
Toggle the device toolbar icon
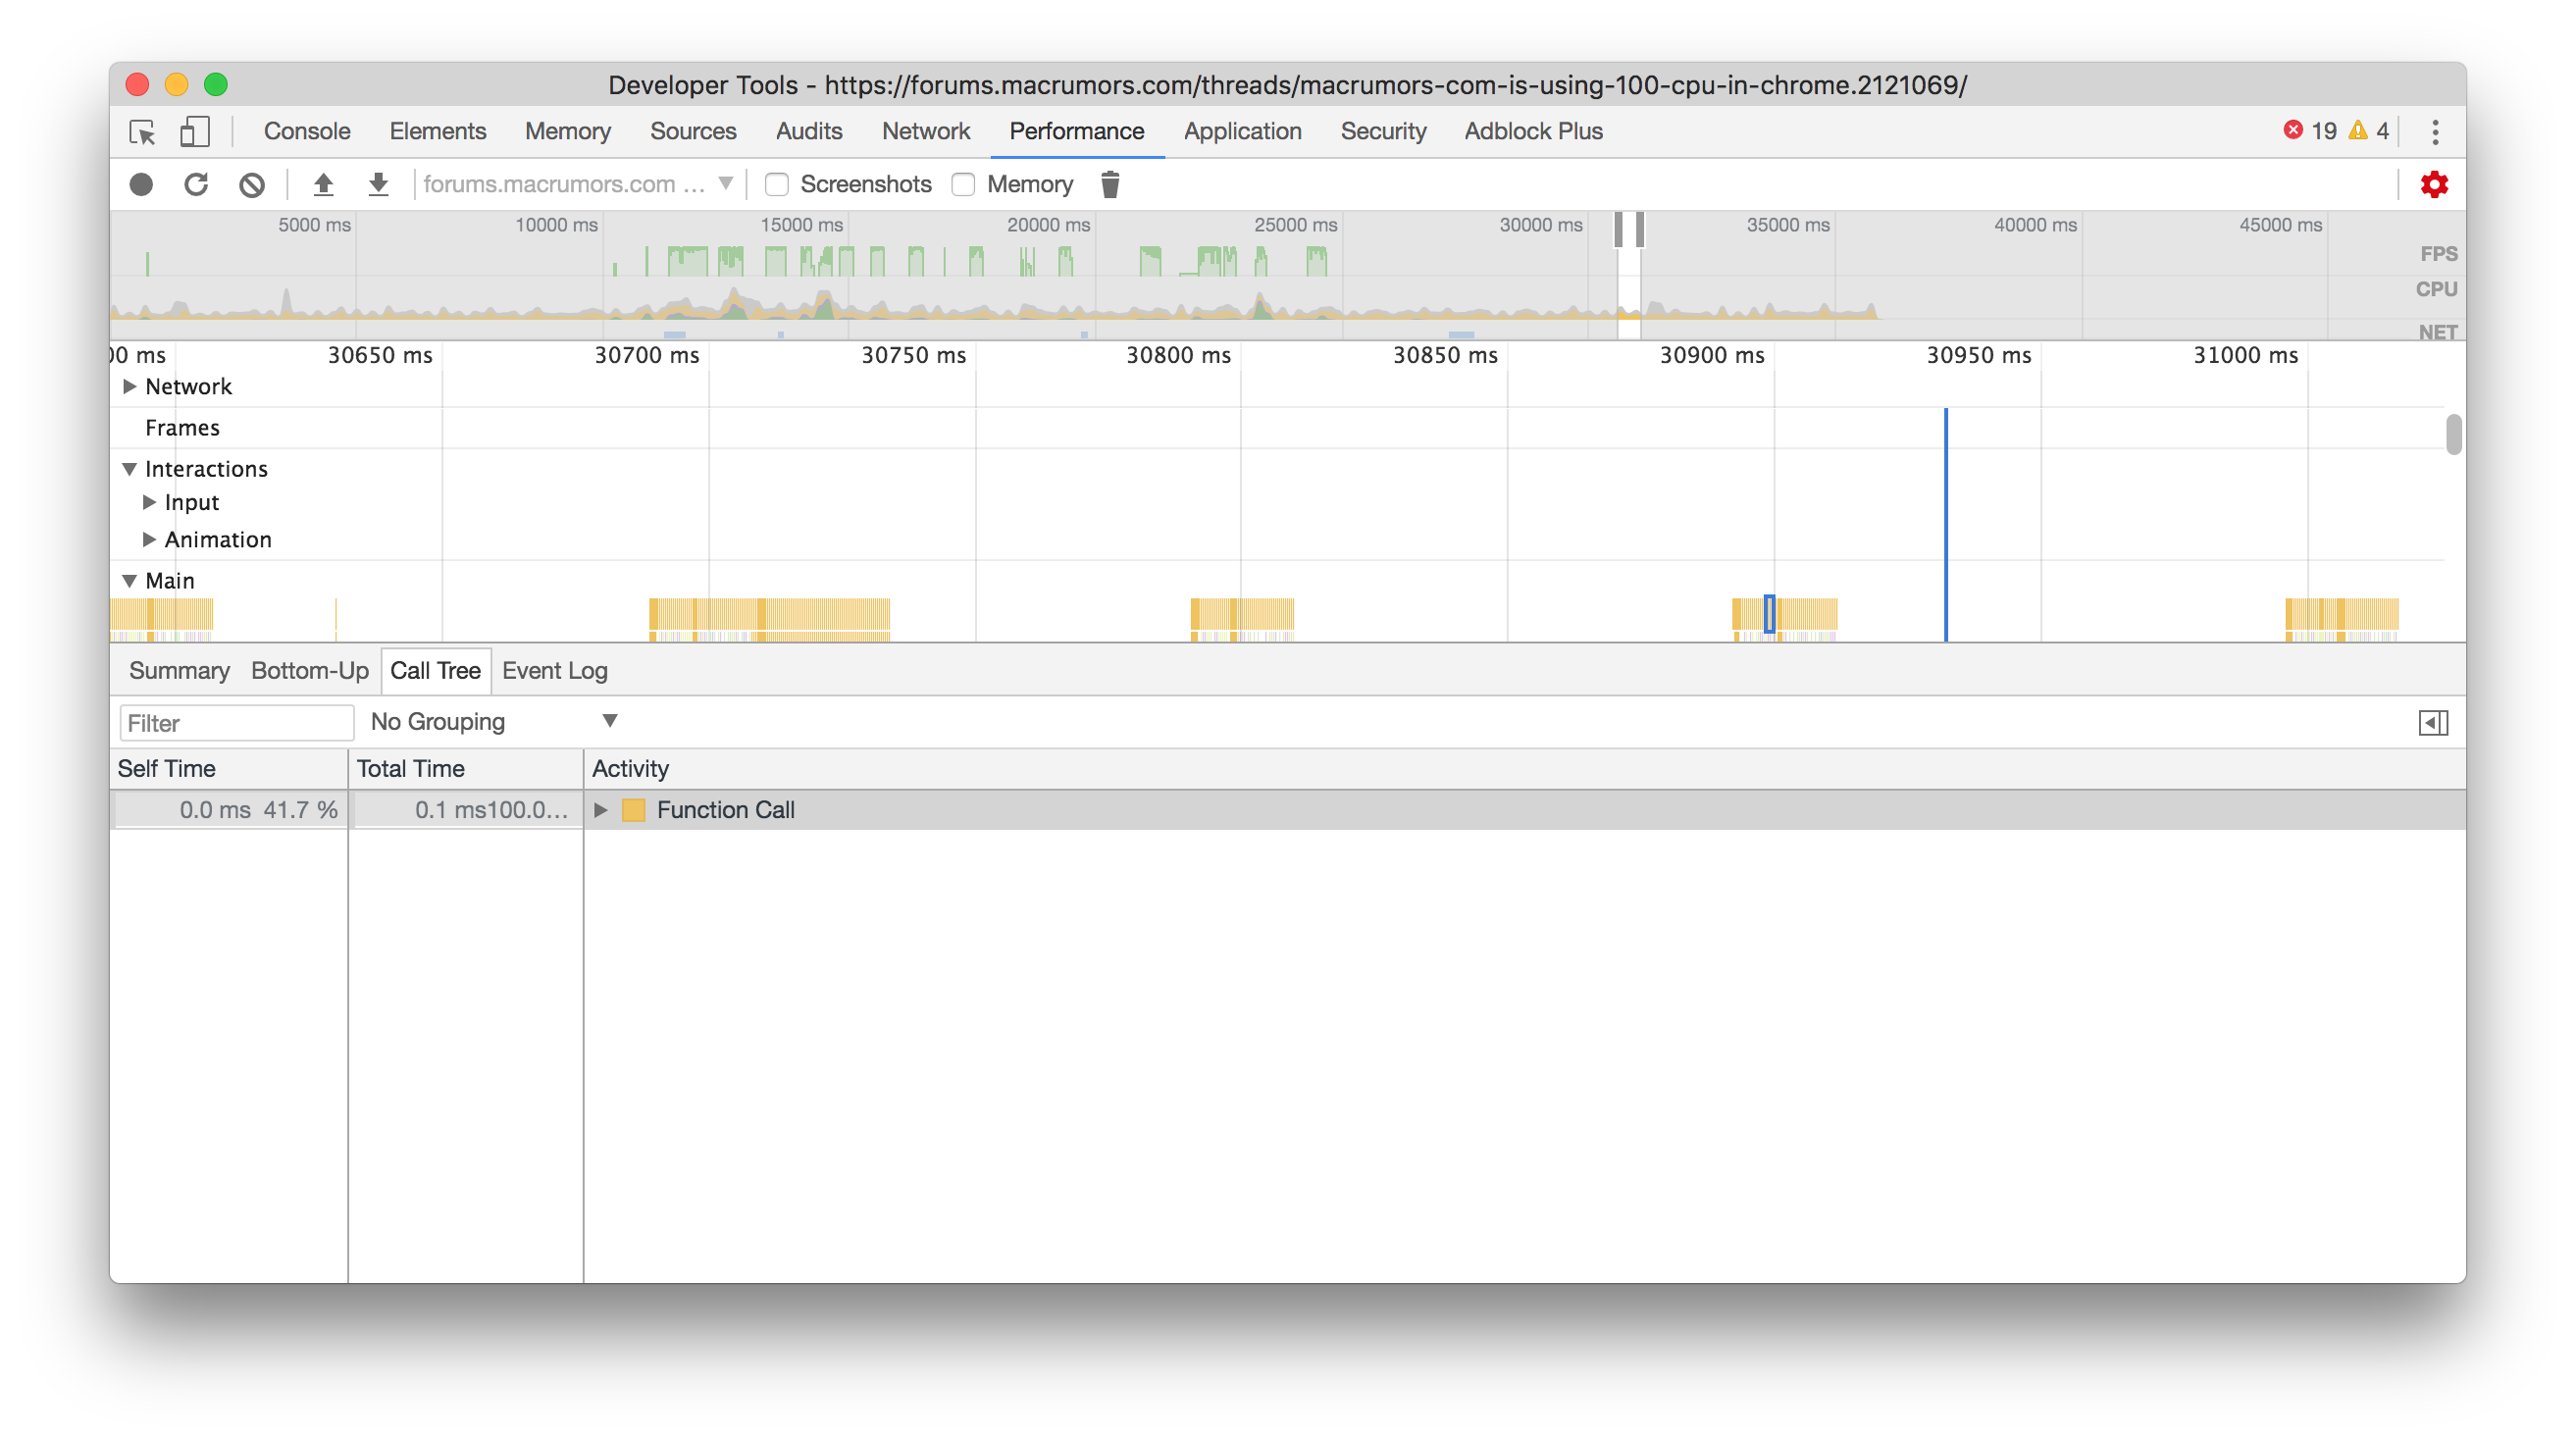194,131
